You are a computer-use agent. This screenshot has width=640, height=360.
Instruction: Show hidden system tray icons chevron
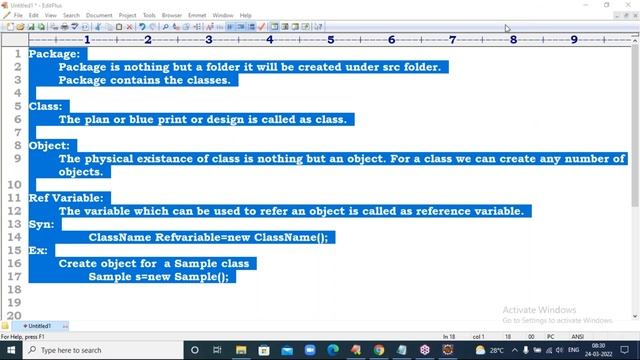514,350
